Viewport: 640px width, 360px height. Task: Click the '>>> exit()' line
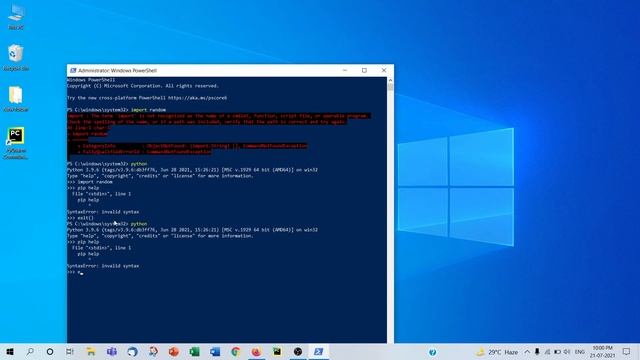click(80, 218)
